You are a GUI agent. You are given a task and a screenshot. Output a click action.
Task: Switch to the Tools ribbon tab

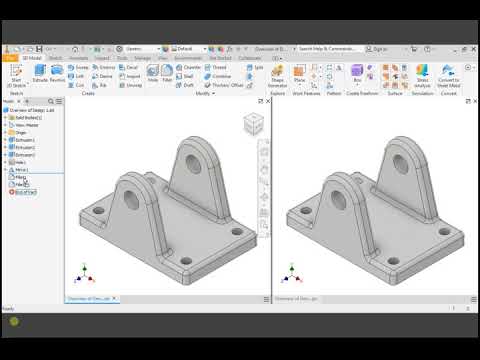pyautogui.click(x=122, y=58)
